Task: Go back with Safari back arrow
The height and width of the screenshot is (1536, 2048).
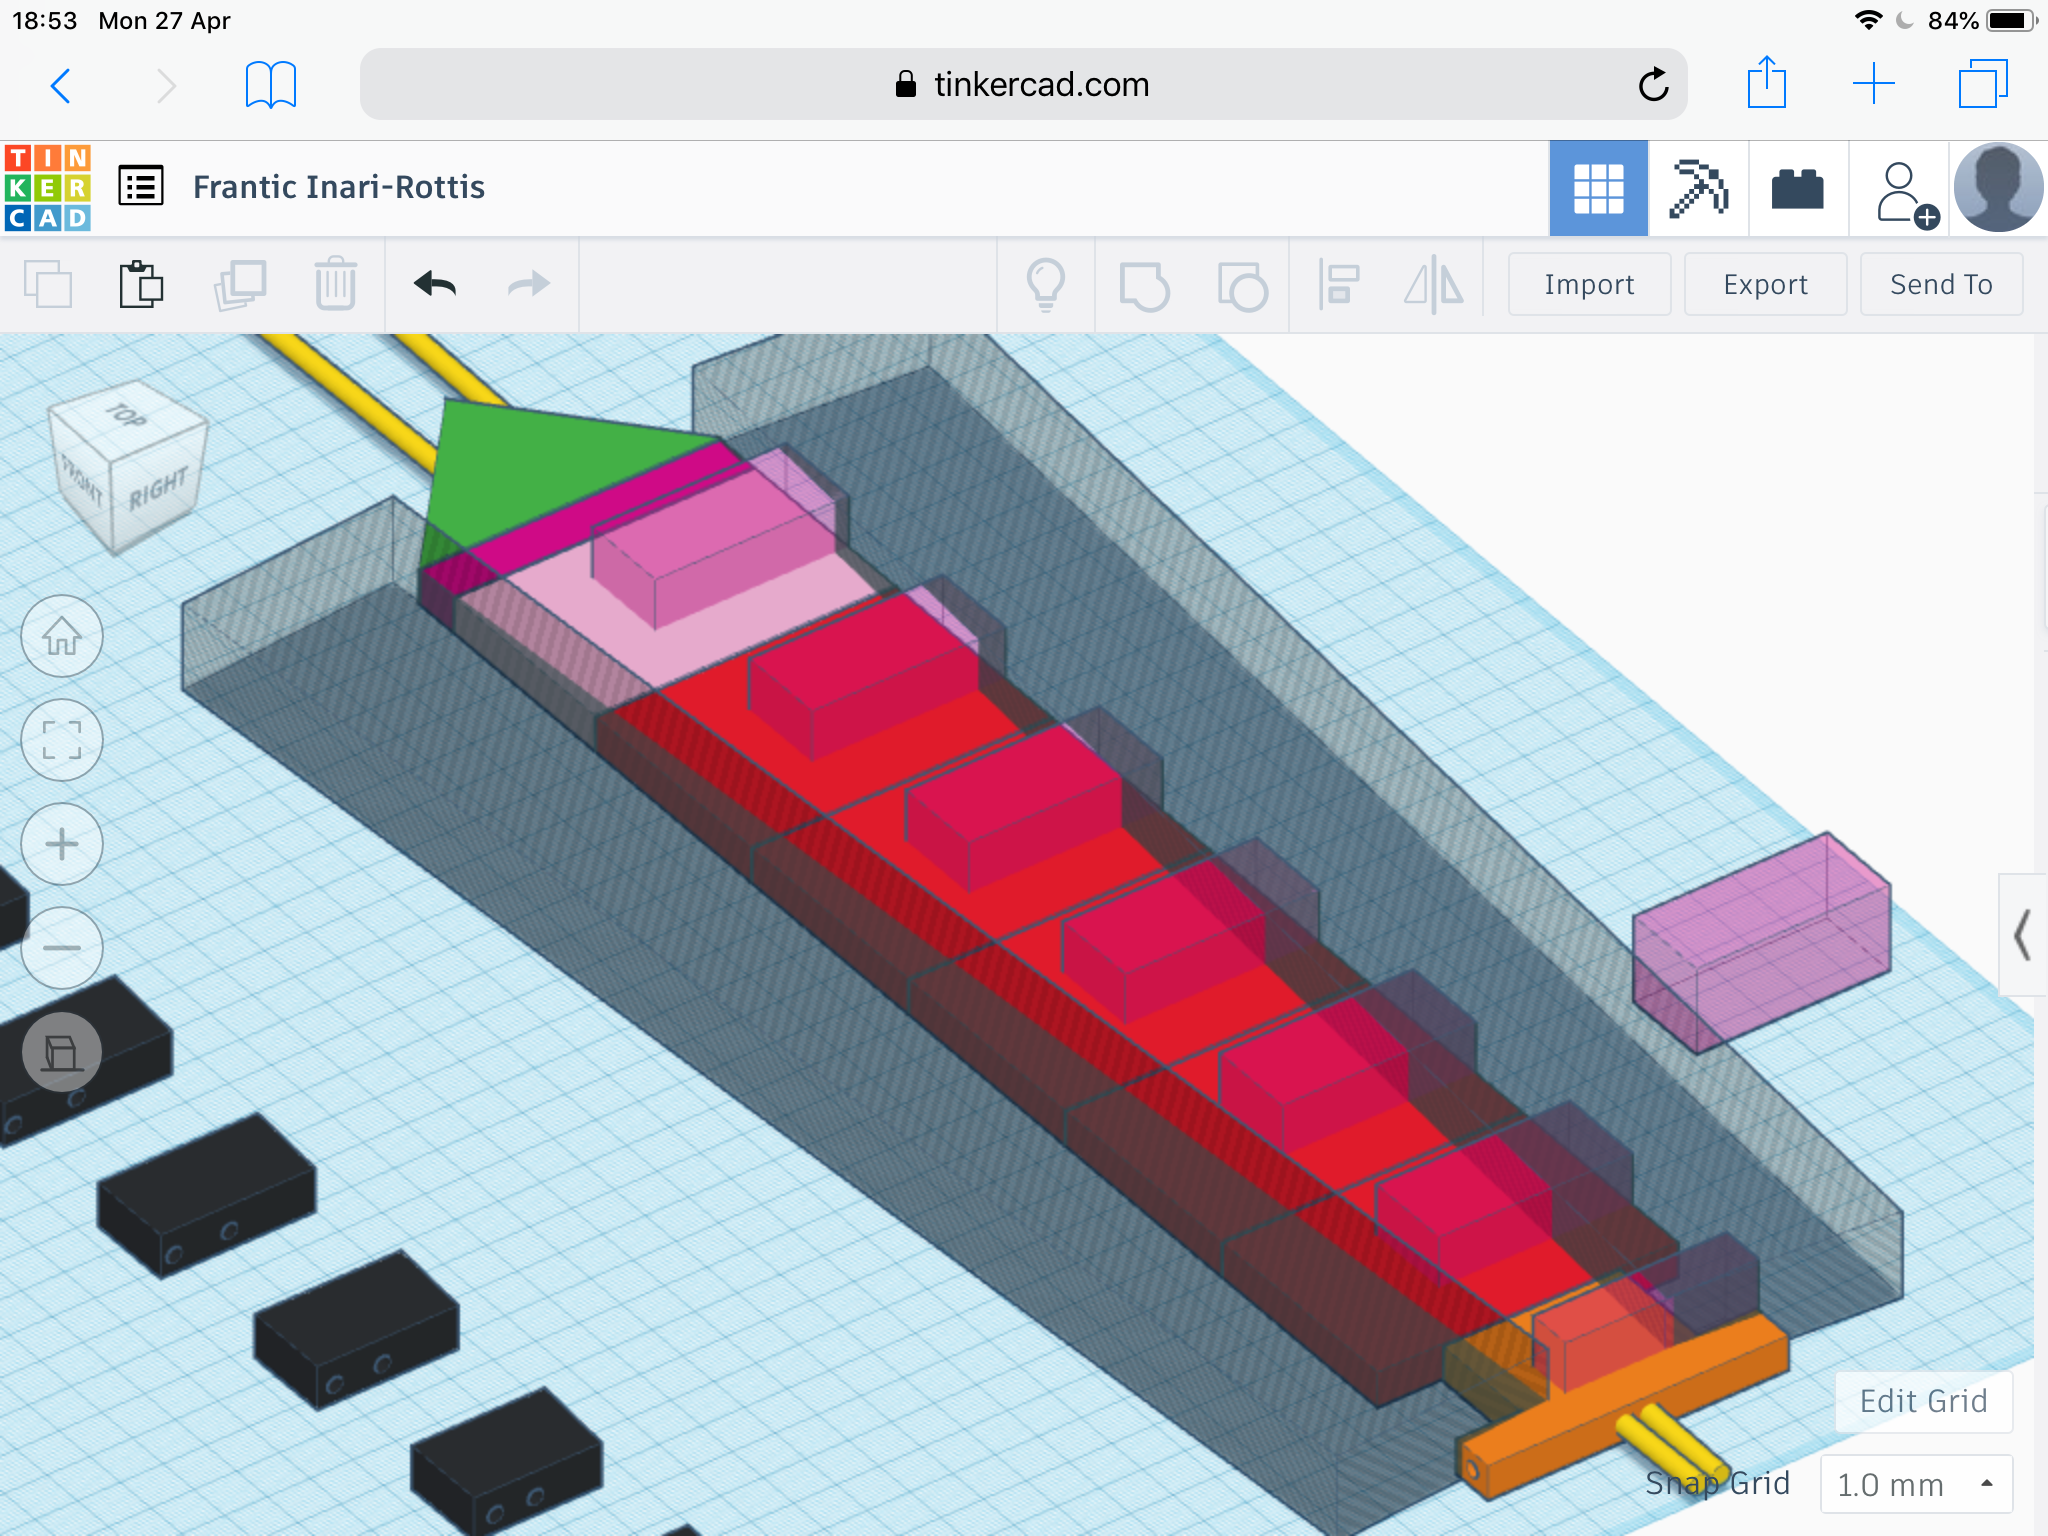Action: (62, 85)
